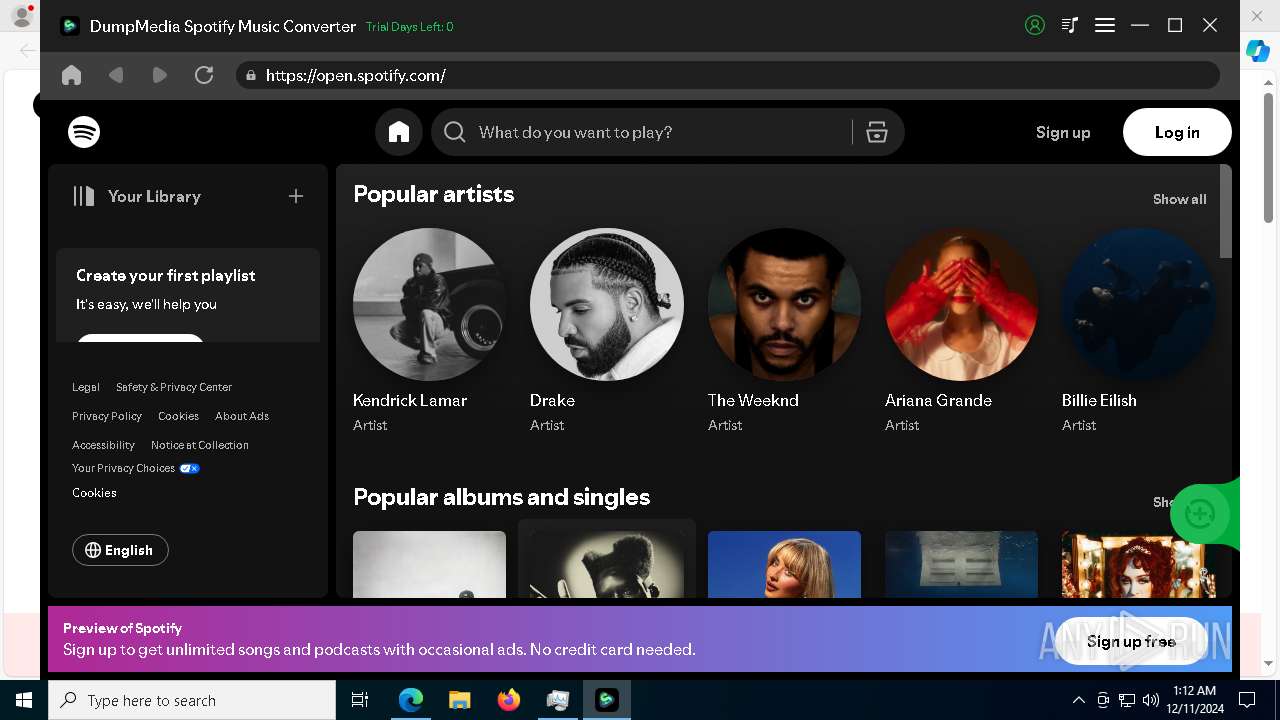Open Safety & Privacy Center link
Screen dimensions: 1280x720
(x=174, y=387)
